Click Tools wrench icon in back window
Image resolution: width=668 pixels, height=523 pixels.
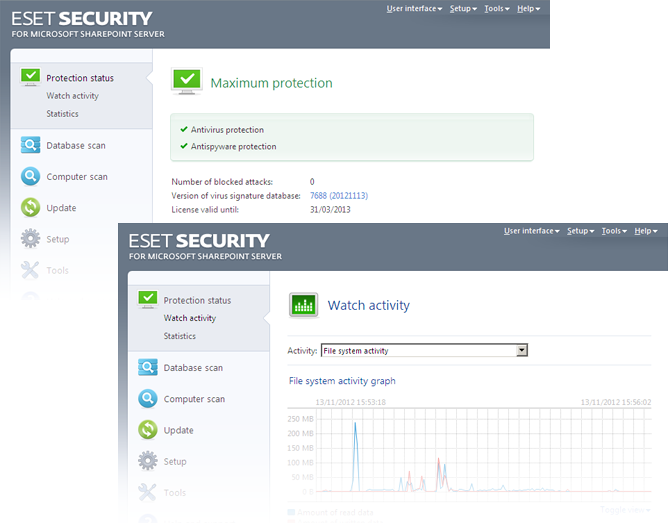coord(30,270)
